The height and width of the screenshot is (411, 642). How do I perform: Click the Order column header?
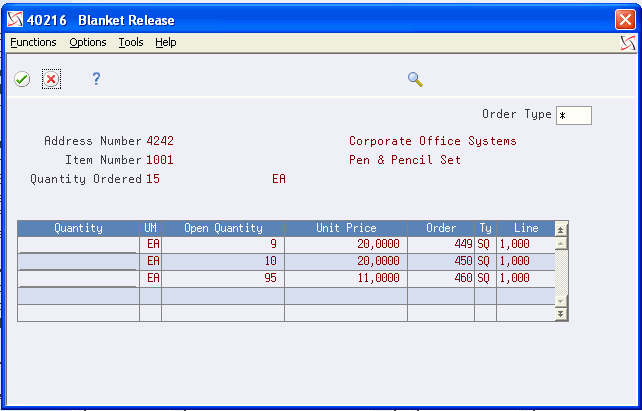tap(441, 228)
